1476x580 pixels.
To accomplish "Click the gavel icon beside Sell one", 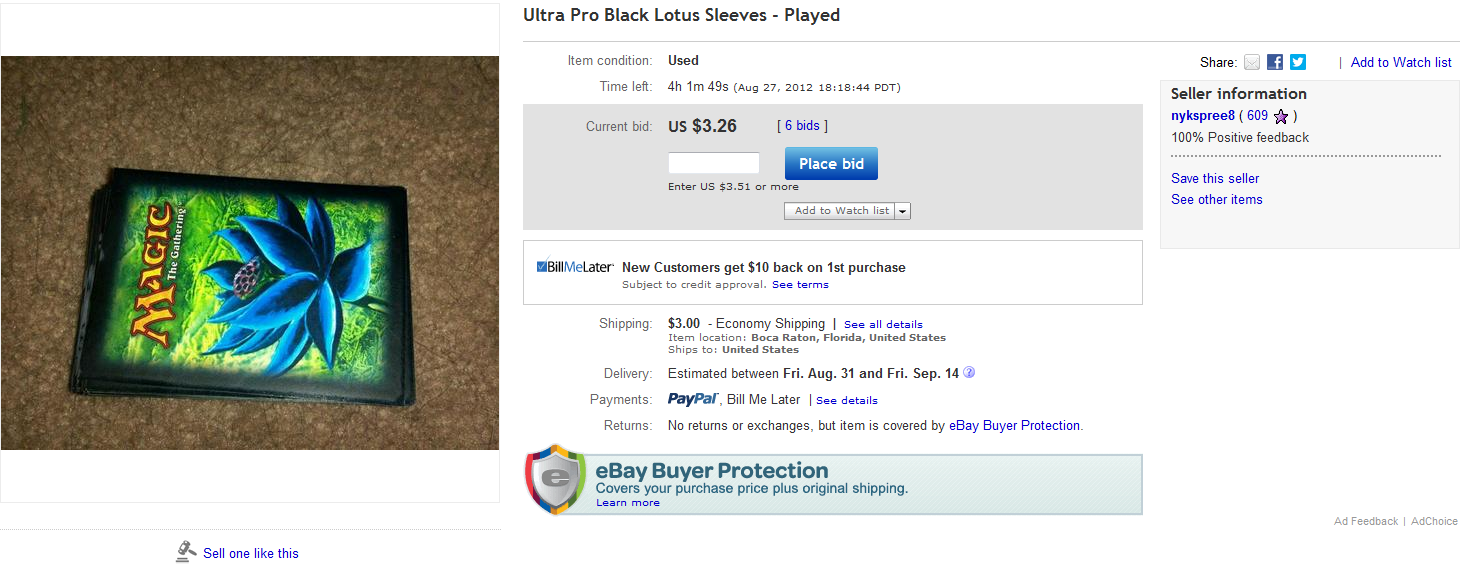I will [x=186, y=552].
